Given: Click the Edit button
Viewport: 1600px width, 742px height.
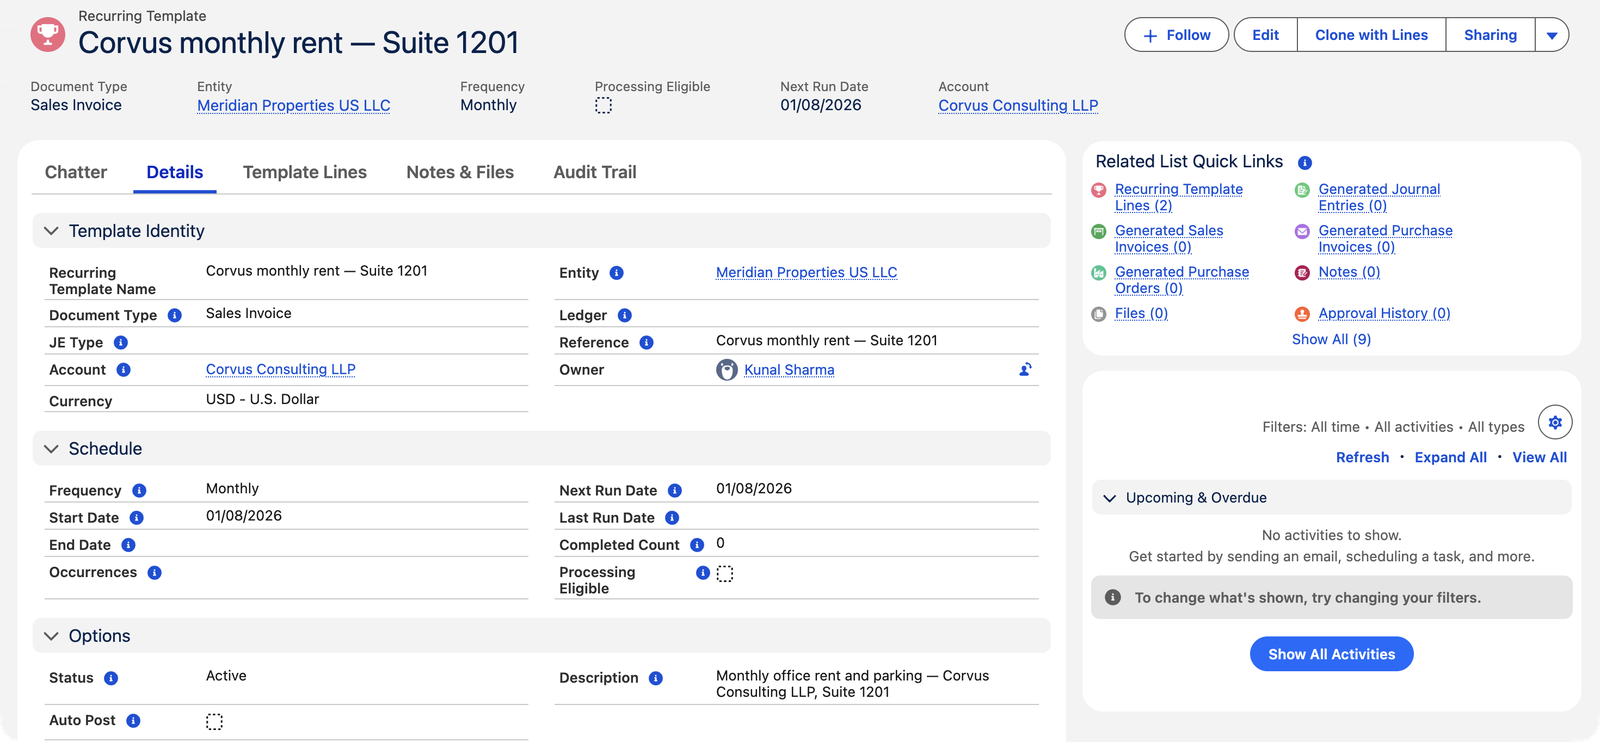Looking at the screenshot, I should pyautogui.click(x=1266, y=35).
